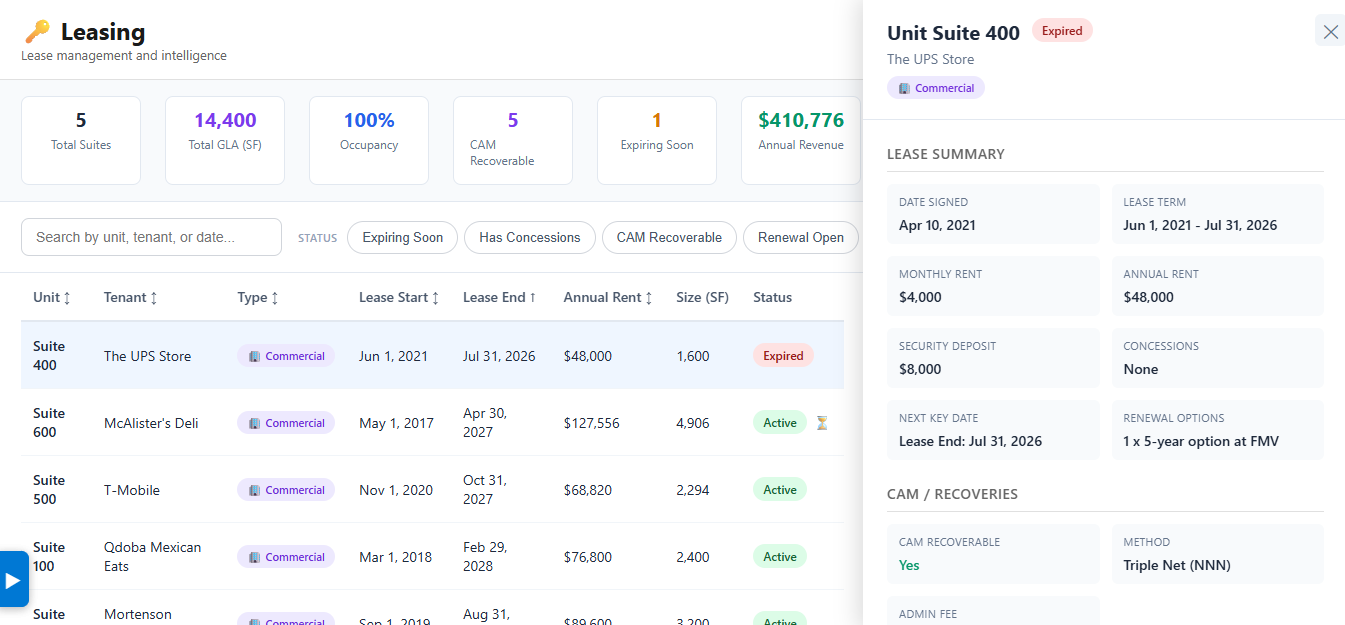Screen dimensions: 1345x625
Task: Click the Active badge in McAlister's Deli row
Action: click(780, 423)
